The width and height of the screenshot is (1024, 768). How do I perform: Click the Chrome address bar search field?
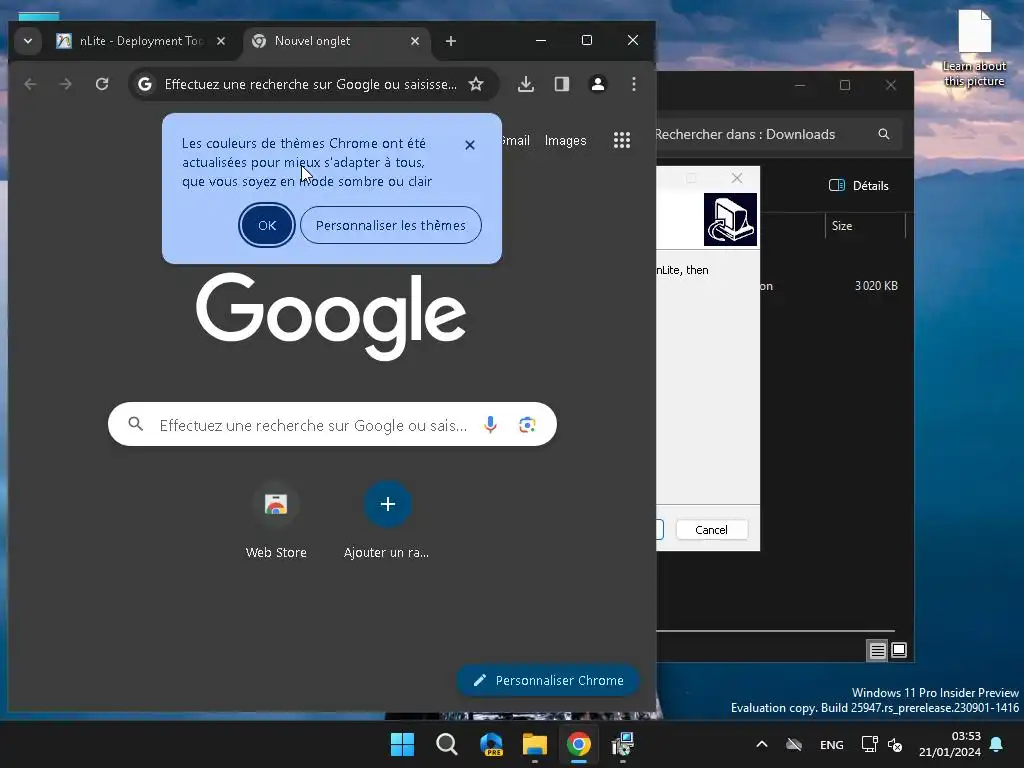click(x=310, y=84)
